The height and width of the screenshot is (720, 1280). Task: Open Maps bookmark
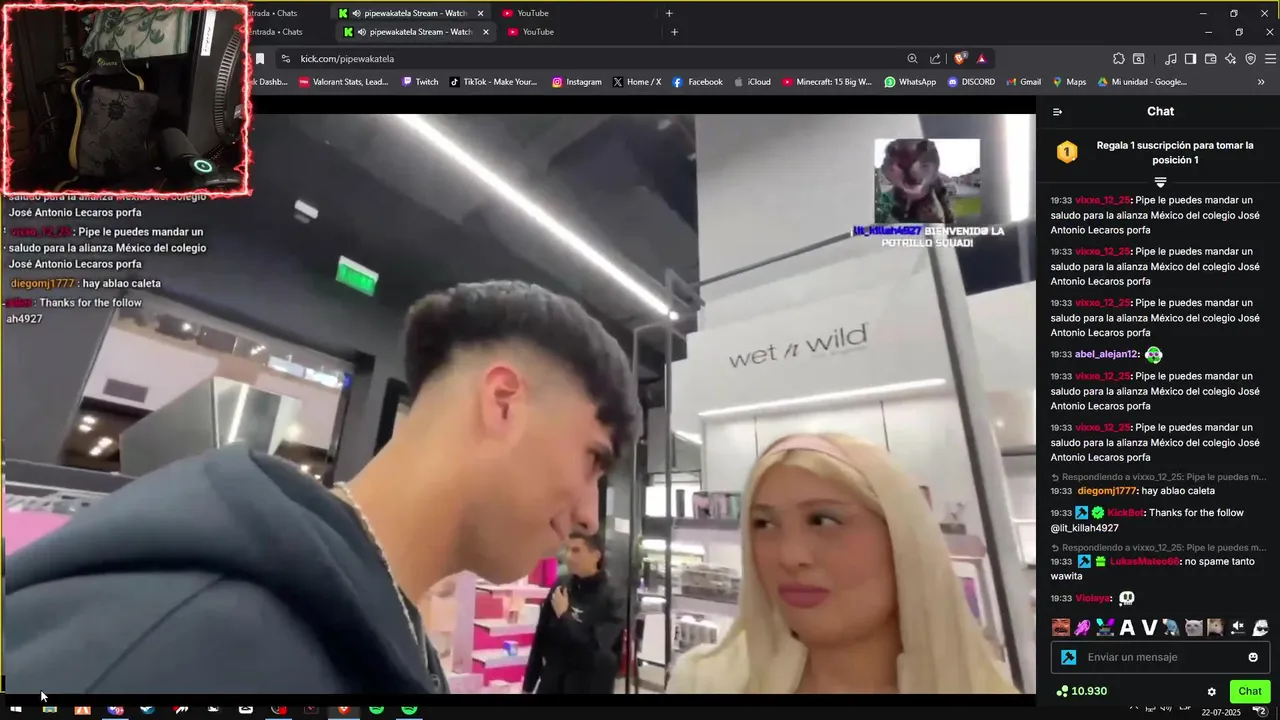tap(1068, 82)
